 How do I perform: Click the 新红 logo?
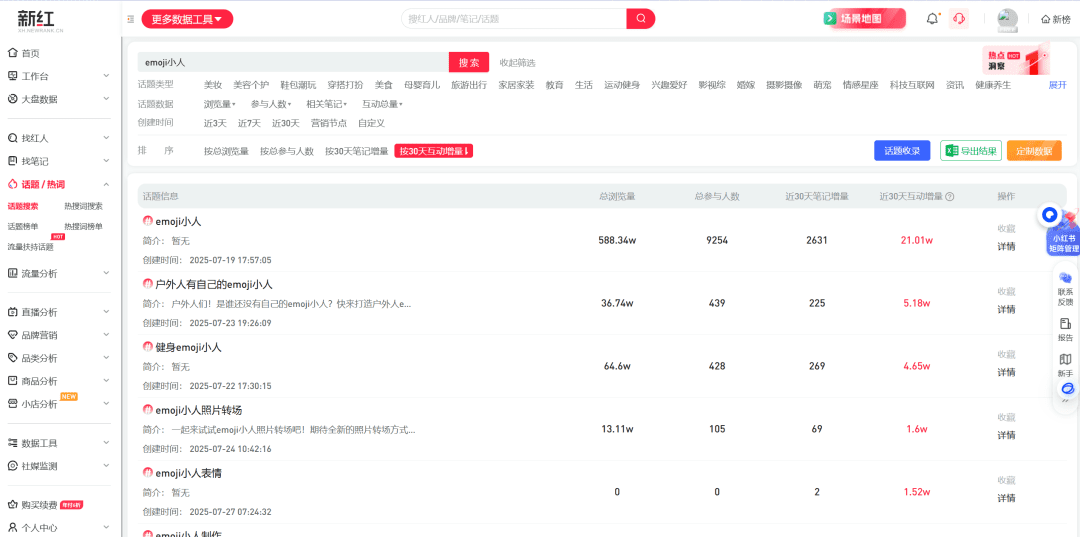(40, 21)
